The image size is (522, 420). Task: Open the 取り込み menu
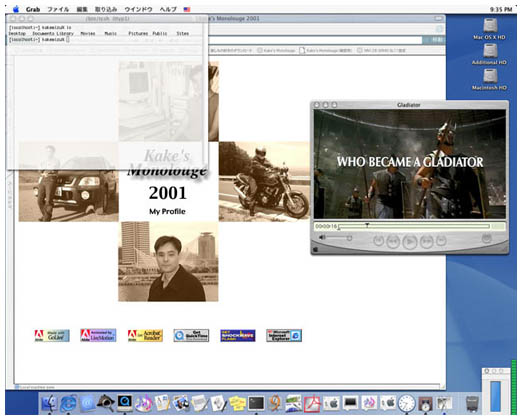coord(106,9)
